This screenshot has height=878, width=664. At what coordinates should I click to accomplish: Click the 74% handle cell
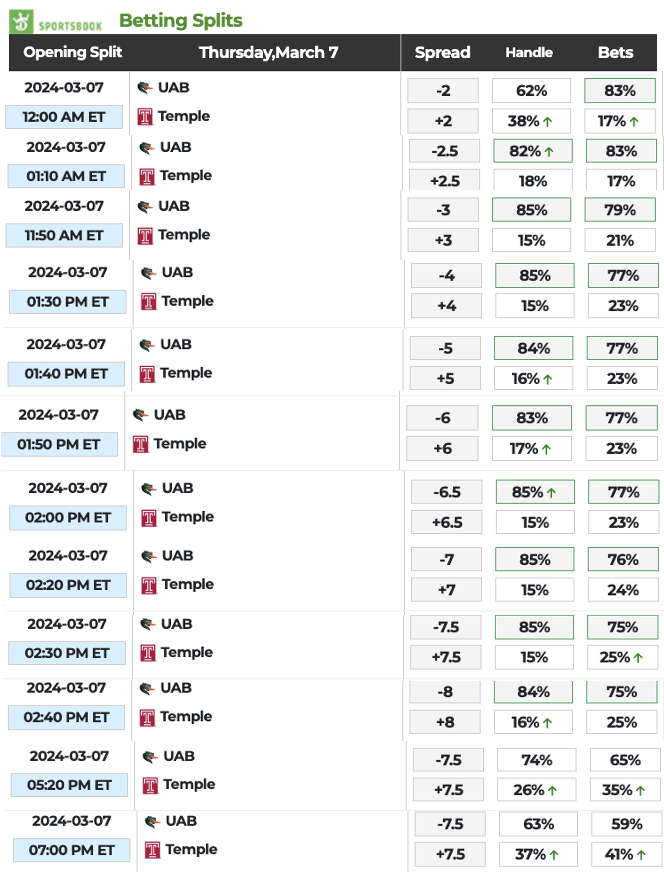pyautogui.click(x=536, y=760)
